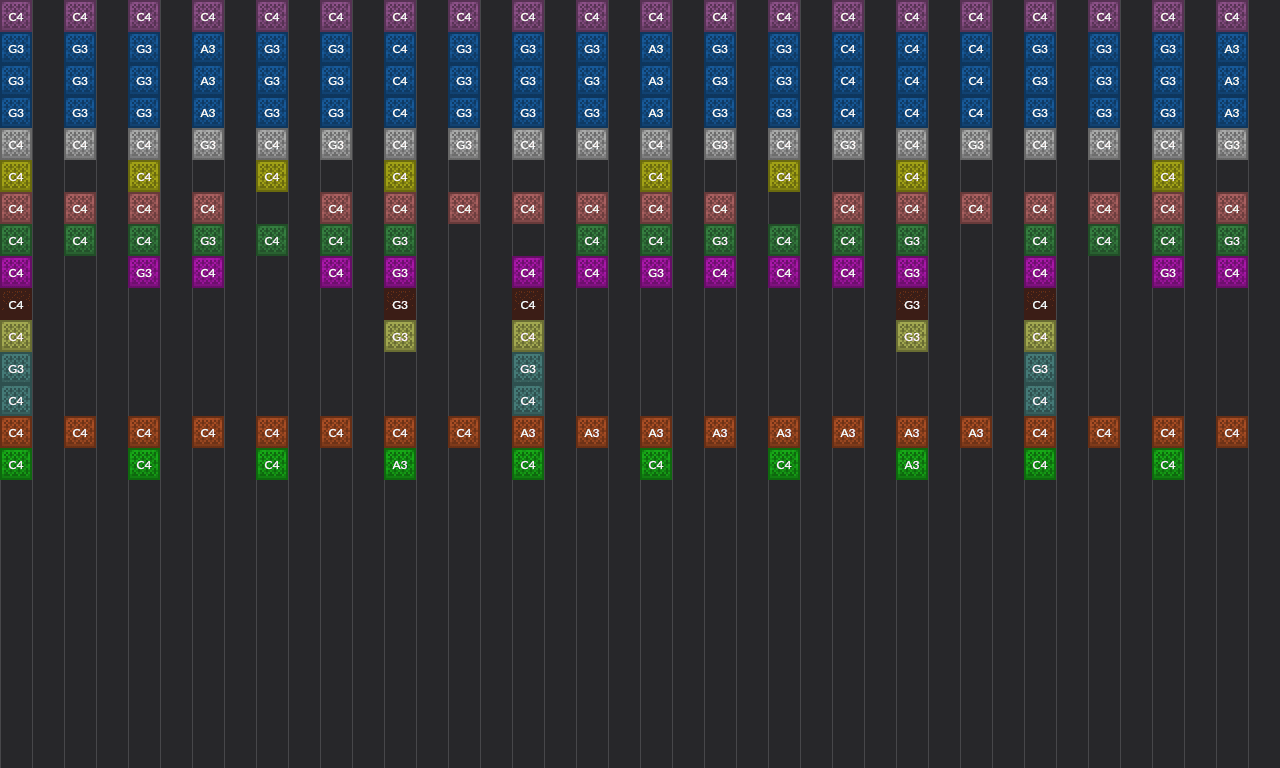Toggle the teal C4 step in column seventeen
The height and width of the screenshot is (768, 1280).
tap(1040, 401)
